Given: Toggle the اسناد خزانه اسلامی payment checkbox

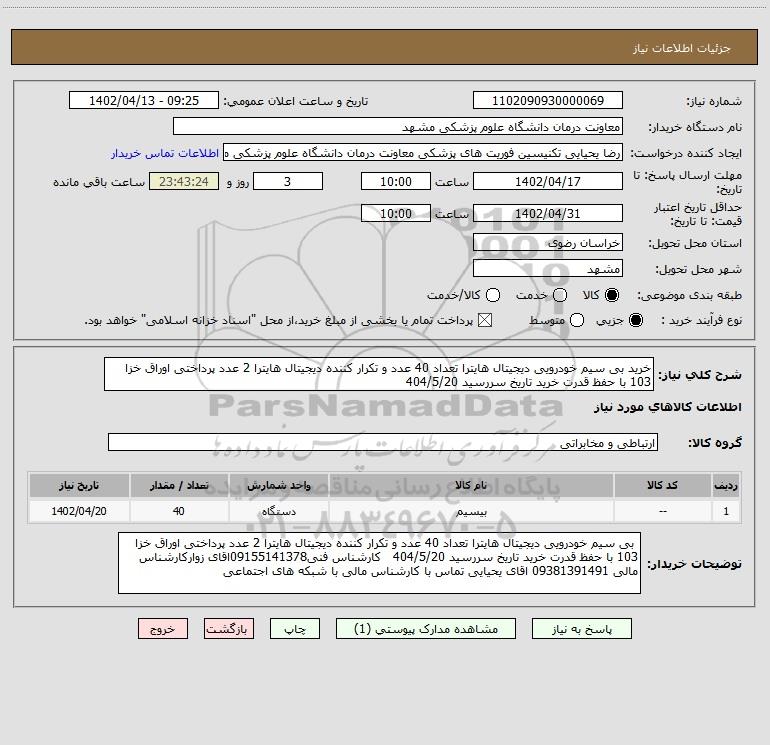Looking at the screenshot, I should 485,320.
